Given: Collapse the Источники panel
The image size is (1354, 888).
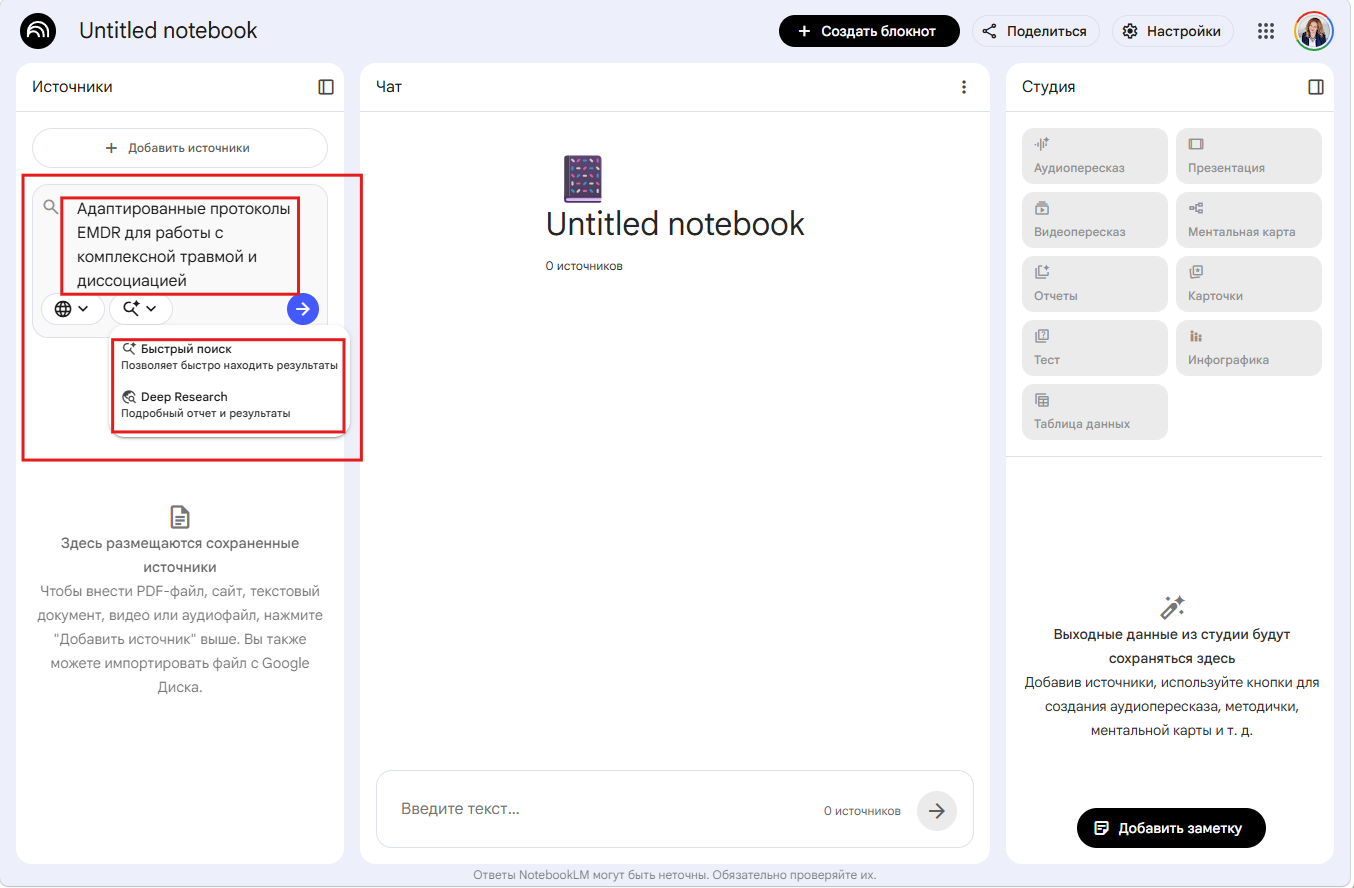Looking at the screenshot, I should [x=326, y=87].
